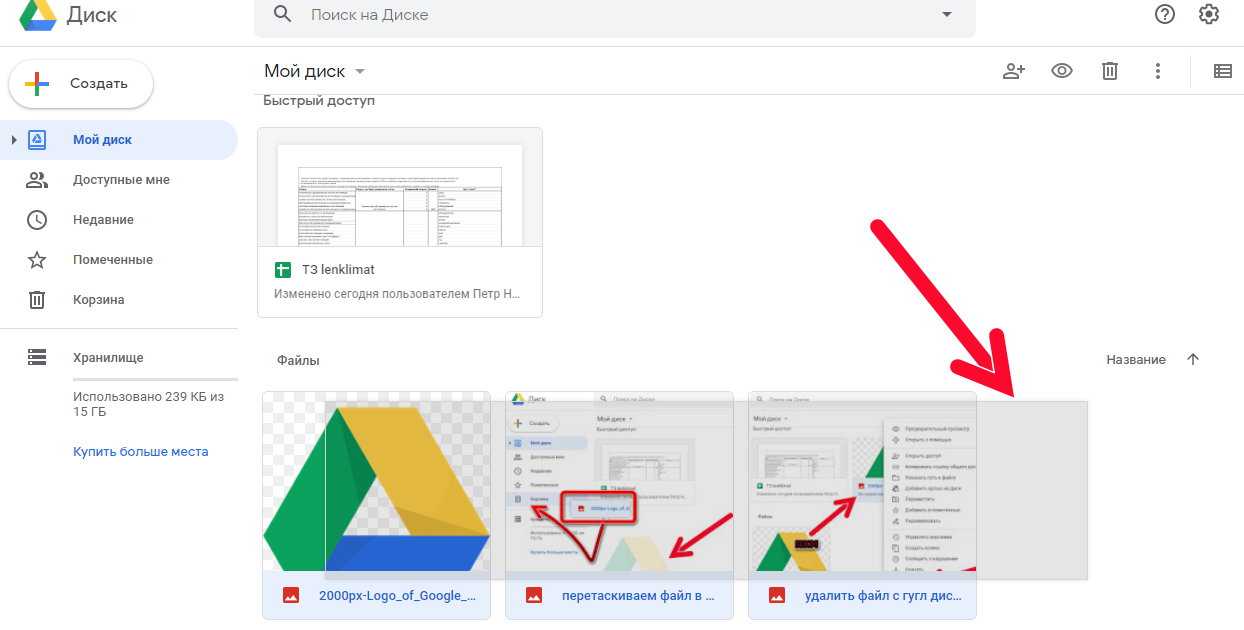Open search options dropdown arrow
Screen dimensions: 1244x630
[x=947, y=14]
